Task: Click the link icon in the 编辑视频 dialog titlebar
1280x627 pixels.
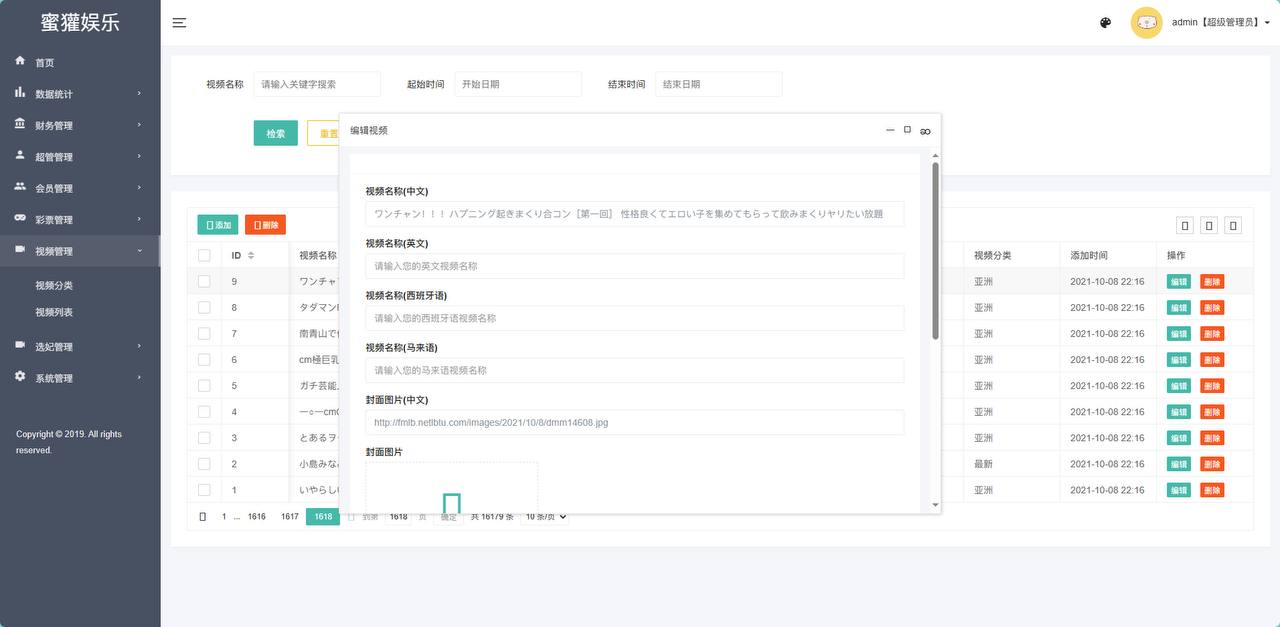Action: (925, 130)
